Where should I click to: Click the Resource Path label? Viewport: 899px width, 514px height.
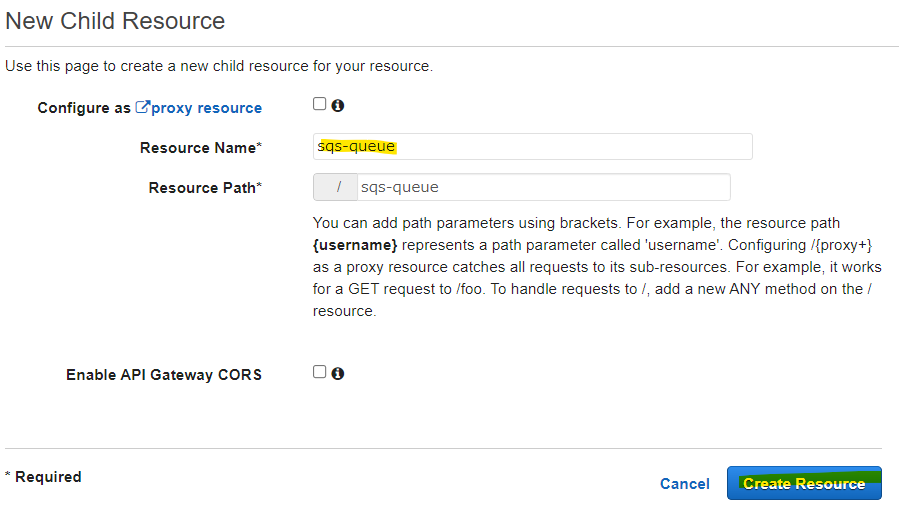(x=205, y=188)
